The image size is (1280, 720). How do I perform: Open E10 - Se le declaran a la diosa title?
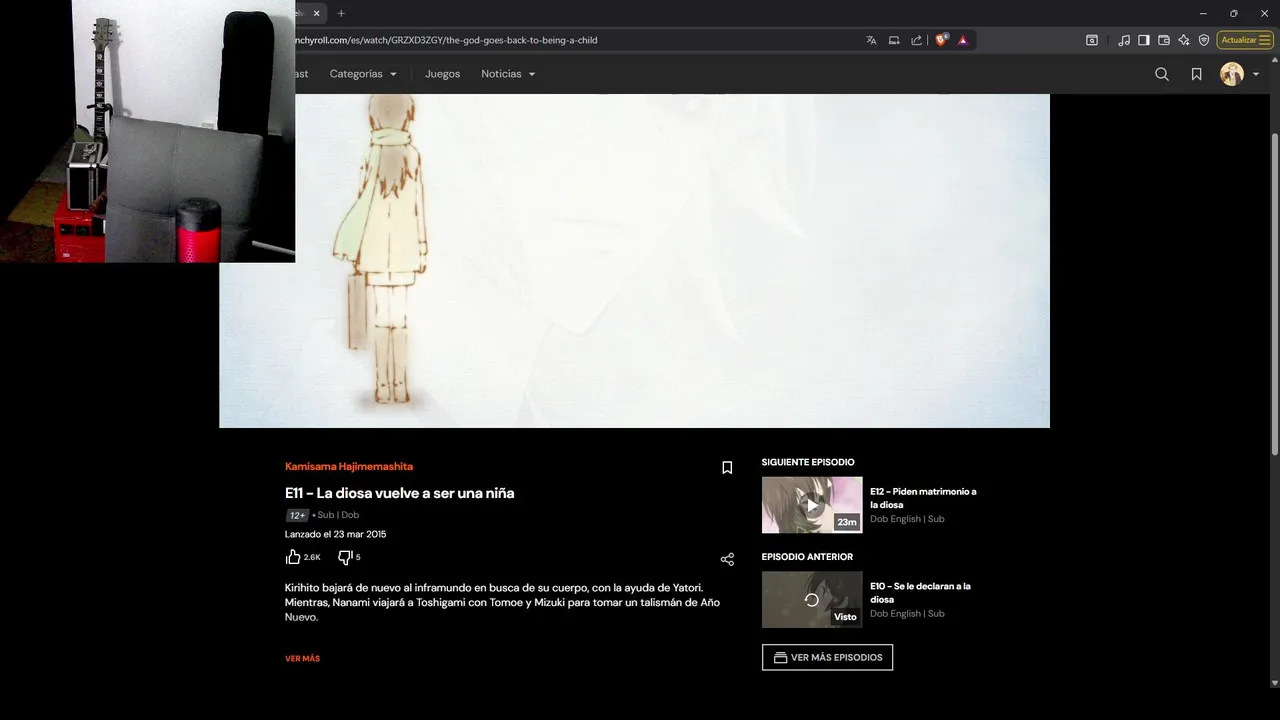[920, 593]
